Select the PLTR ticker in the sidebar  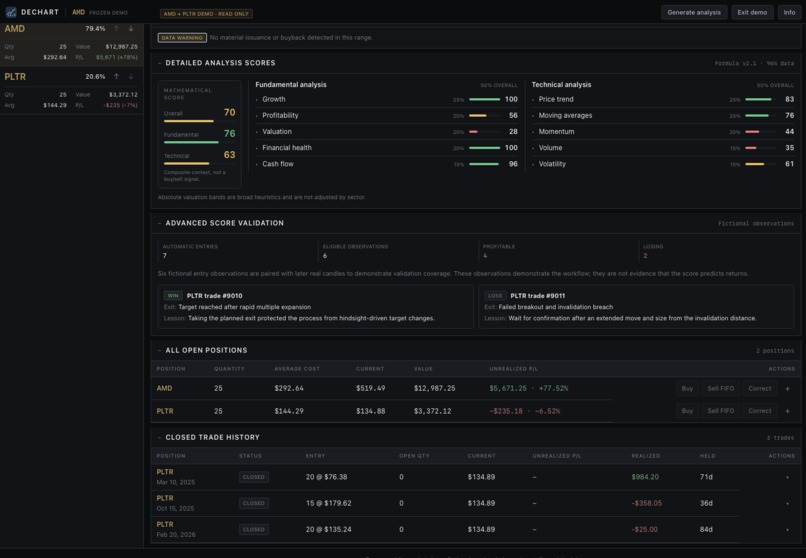point(15,77)
